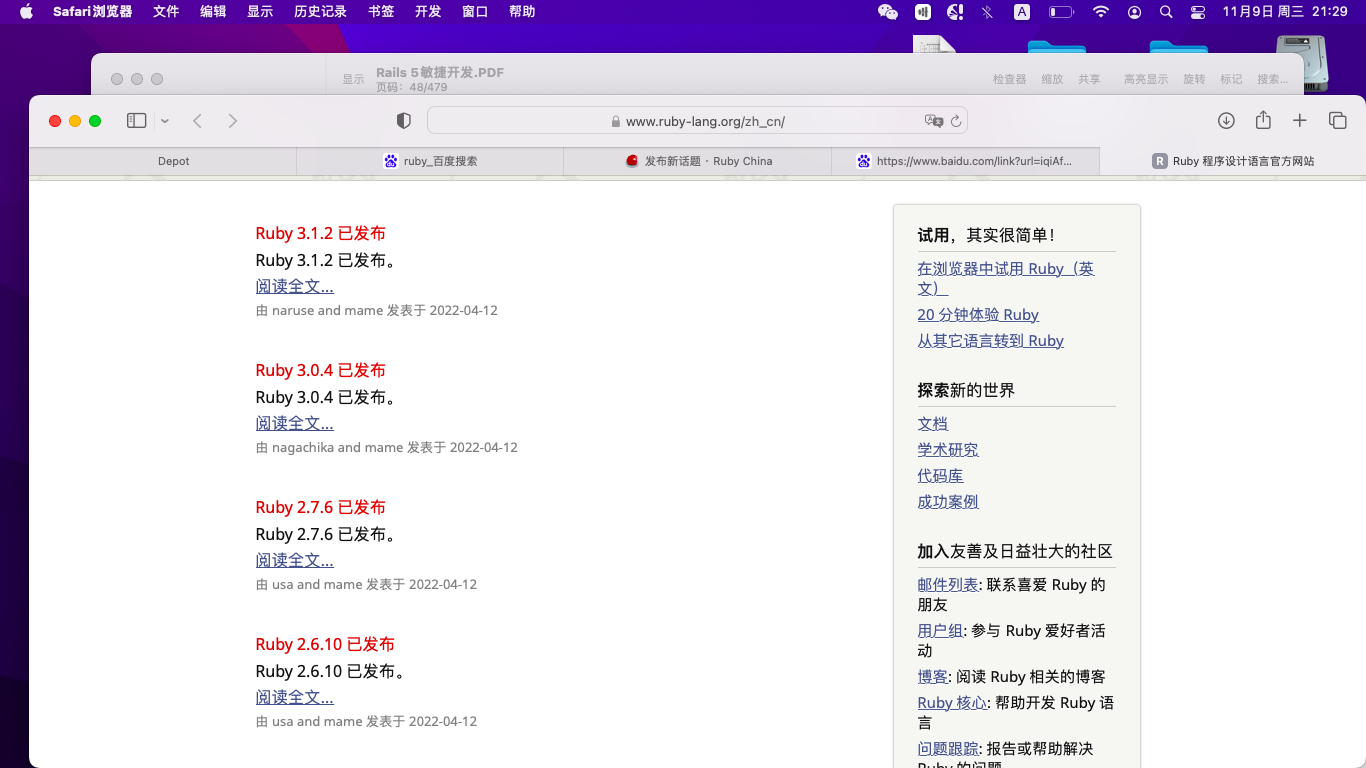The width and height of the screenshot is (1366, 768).
Task: Click 标记 in Preview window toolbar
Action: [1231, 79]
